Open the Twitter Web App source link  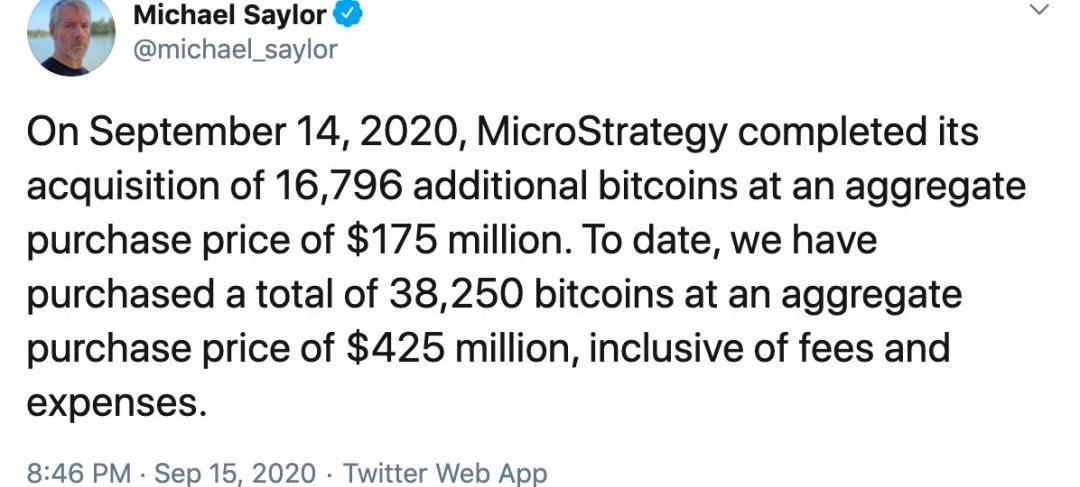pyautogui.click(x=445, y=474)
